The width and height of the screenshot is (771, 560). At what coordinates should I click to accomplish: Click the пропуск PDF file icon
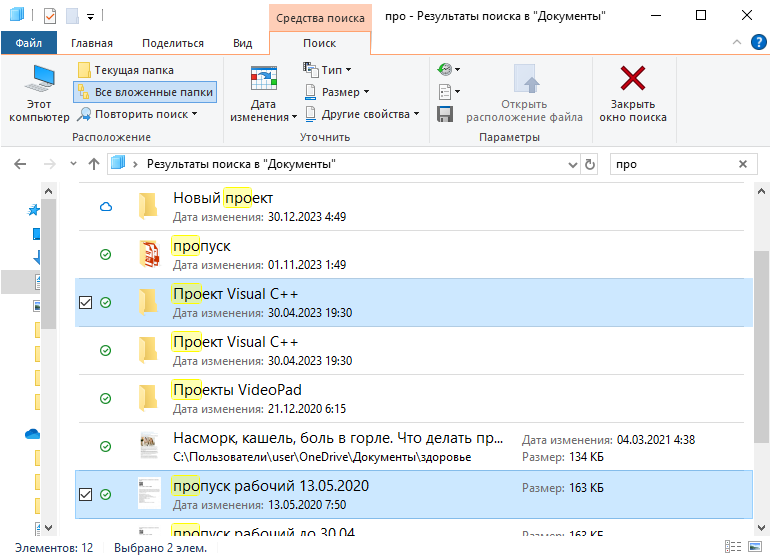pyautogui.click(x=149, y=254)
